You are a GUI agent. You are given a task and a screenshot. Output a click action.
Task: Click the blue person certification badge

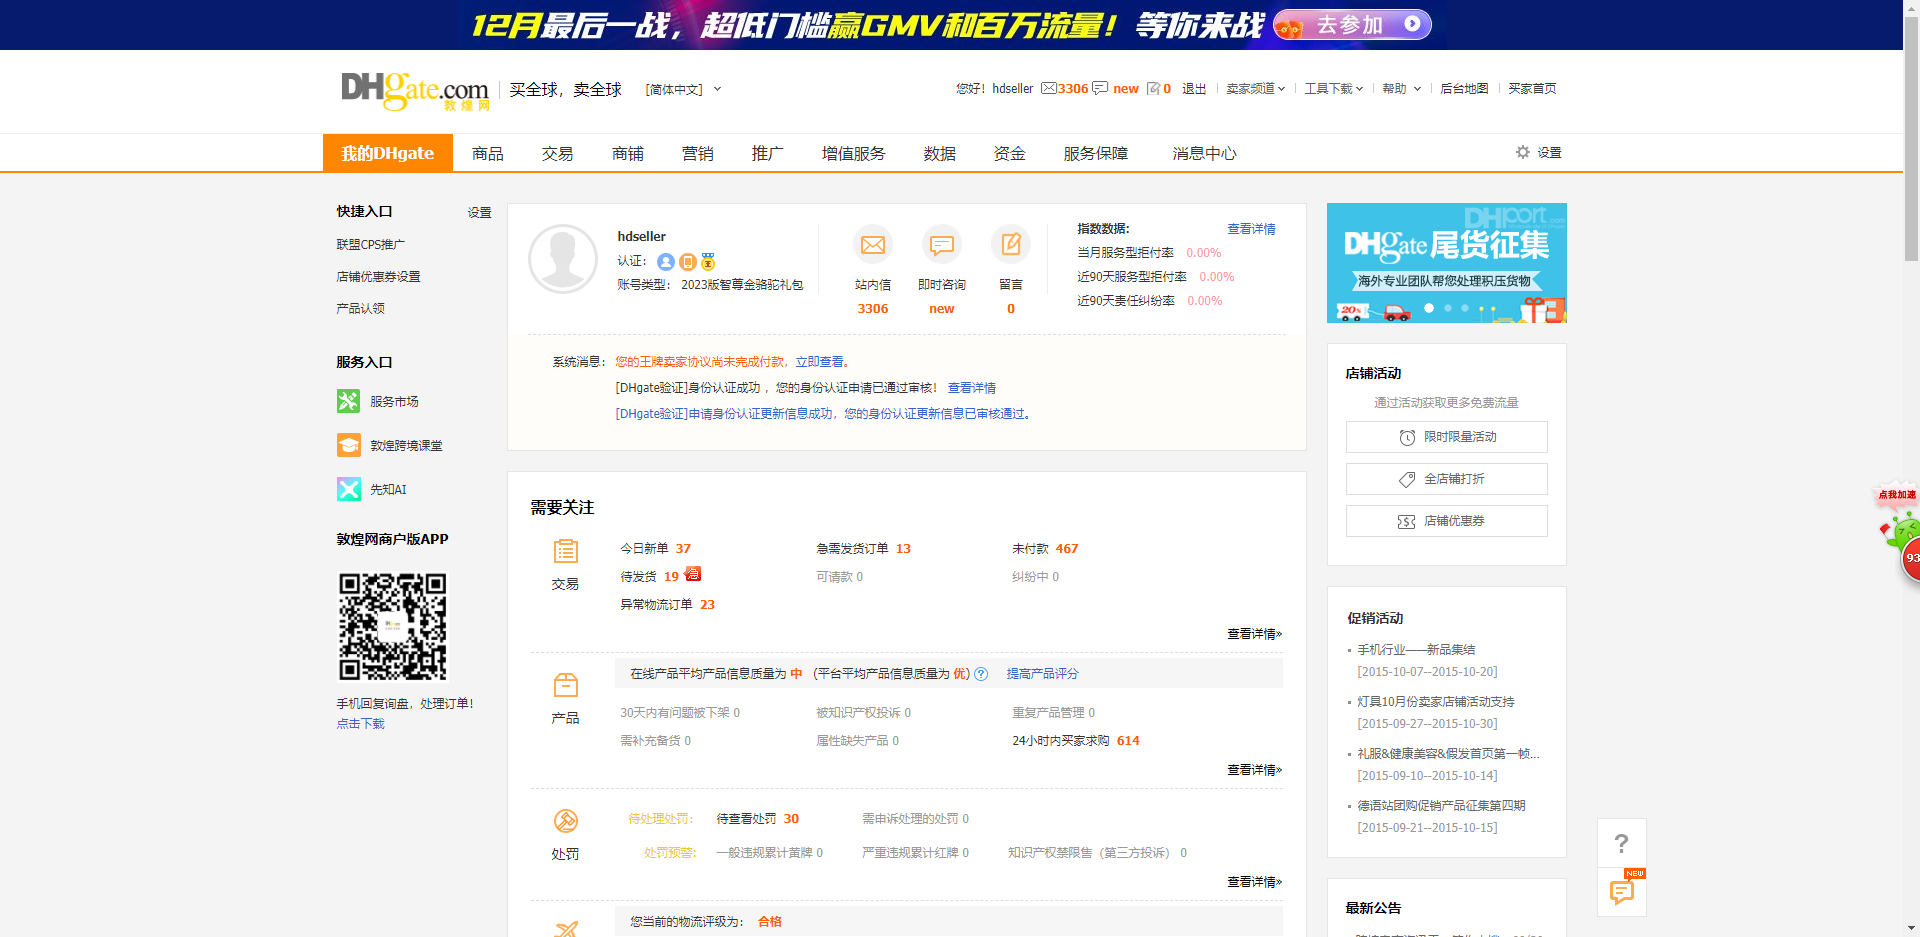[666, 262]
